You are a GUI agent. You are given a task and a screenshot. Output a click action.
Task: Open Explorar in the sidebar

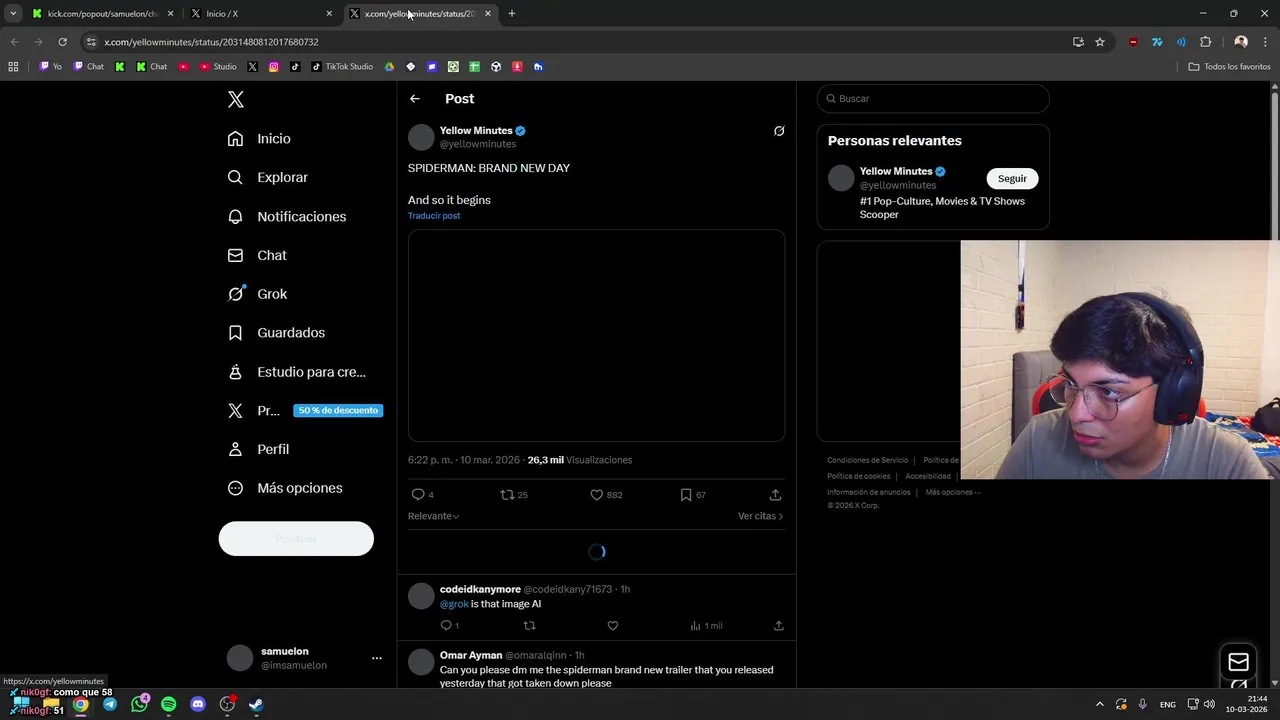click(x=268, y=177)
